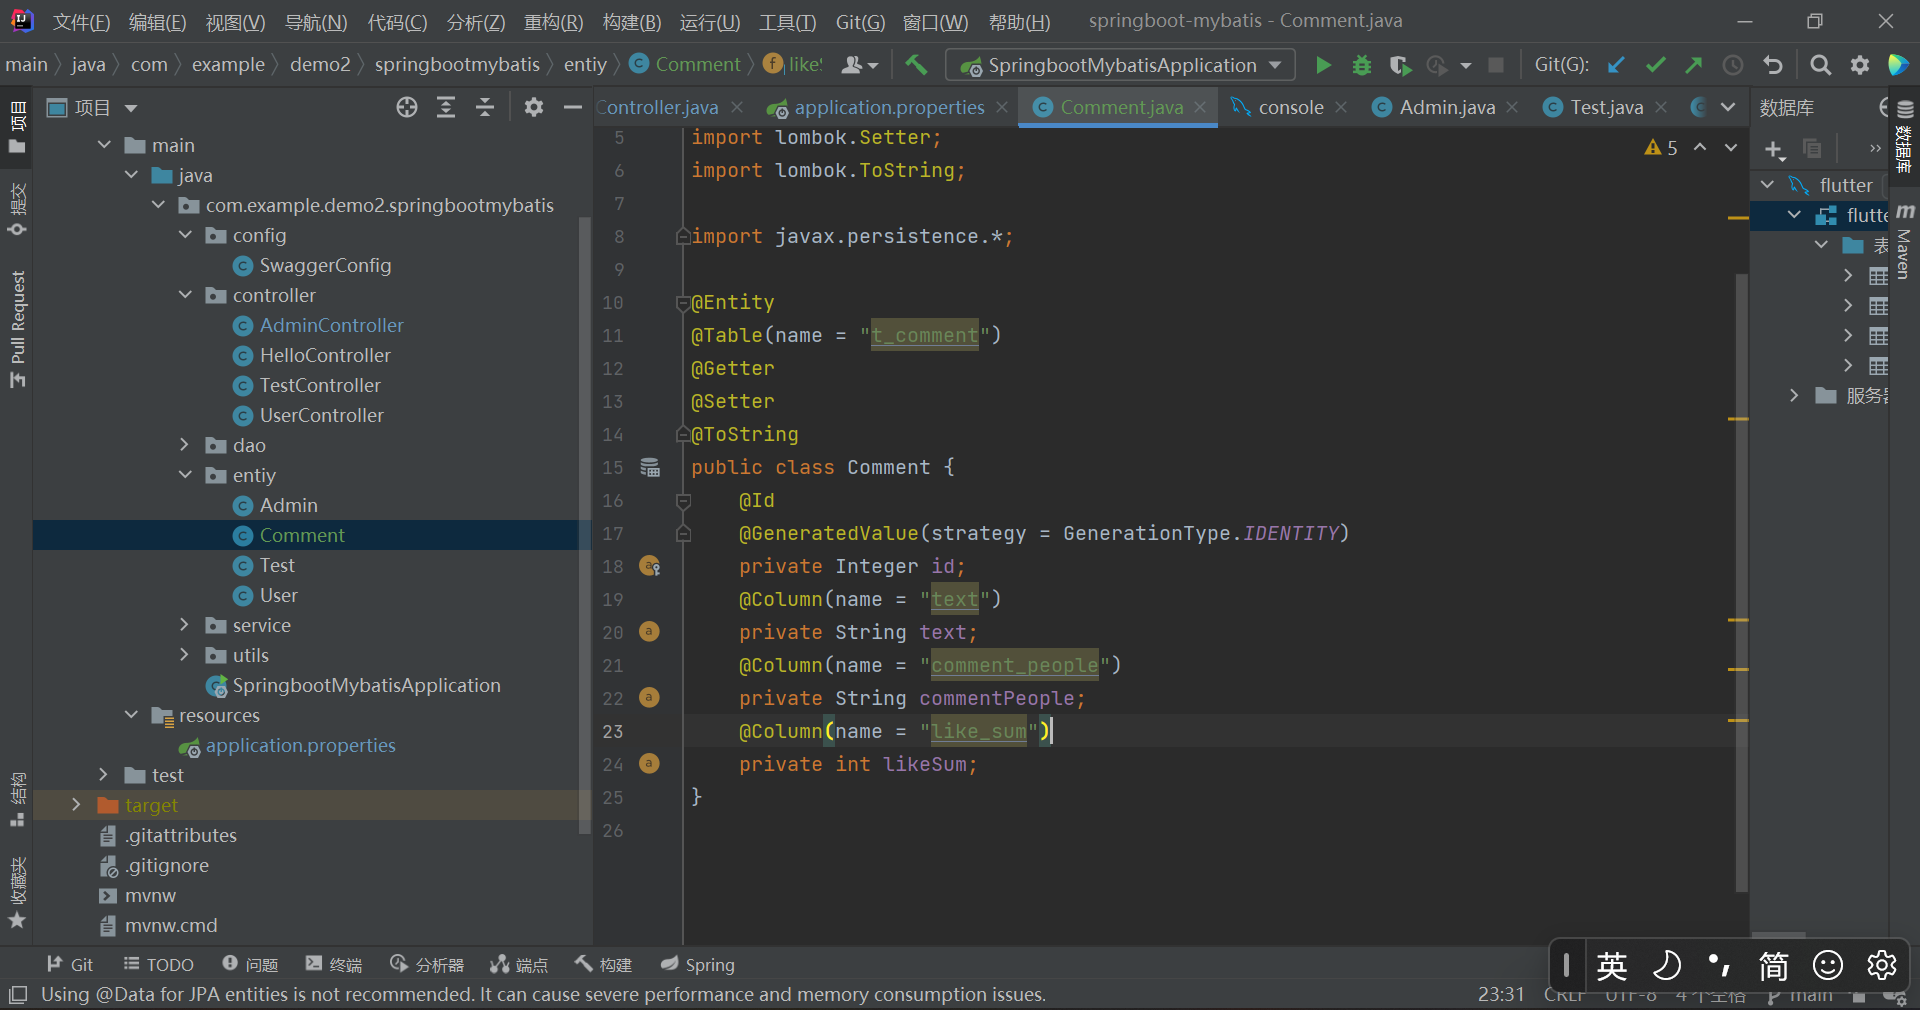
Task: Open IME emoji panel smiley icon
Action: [x=1828, y=966]
